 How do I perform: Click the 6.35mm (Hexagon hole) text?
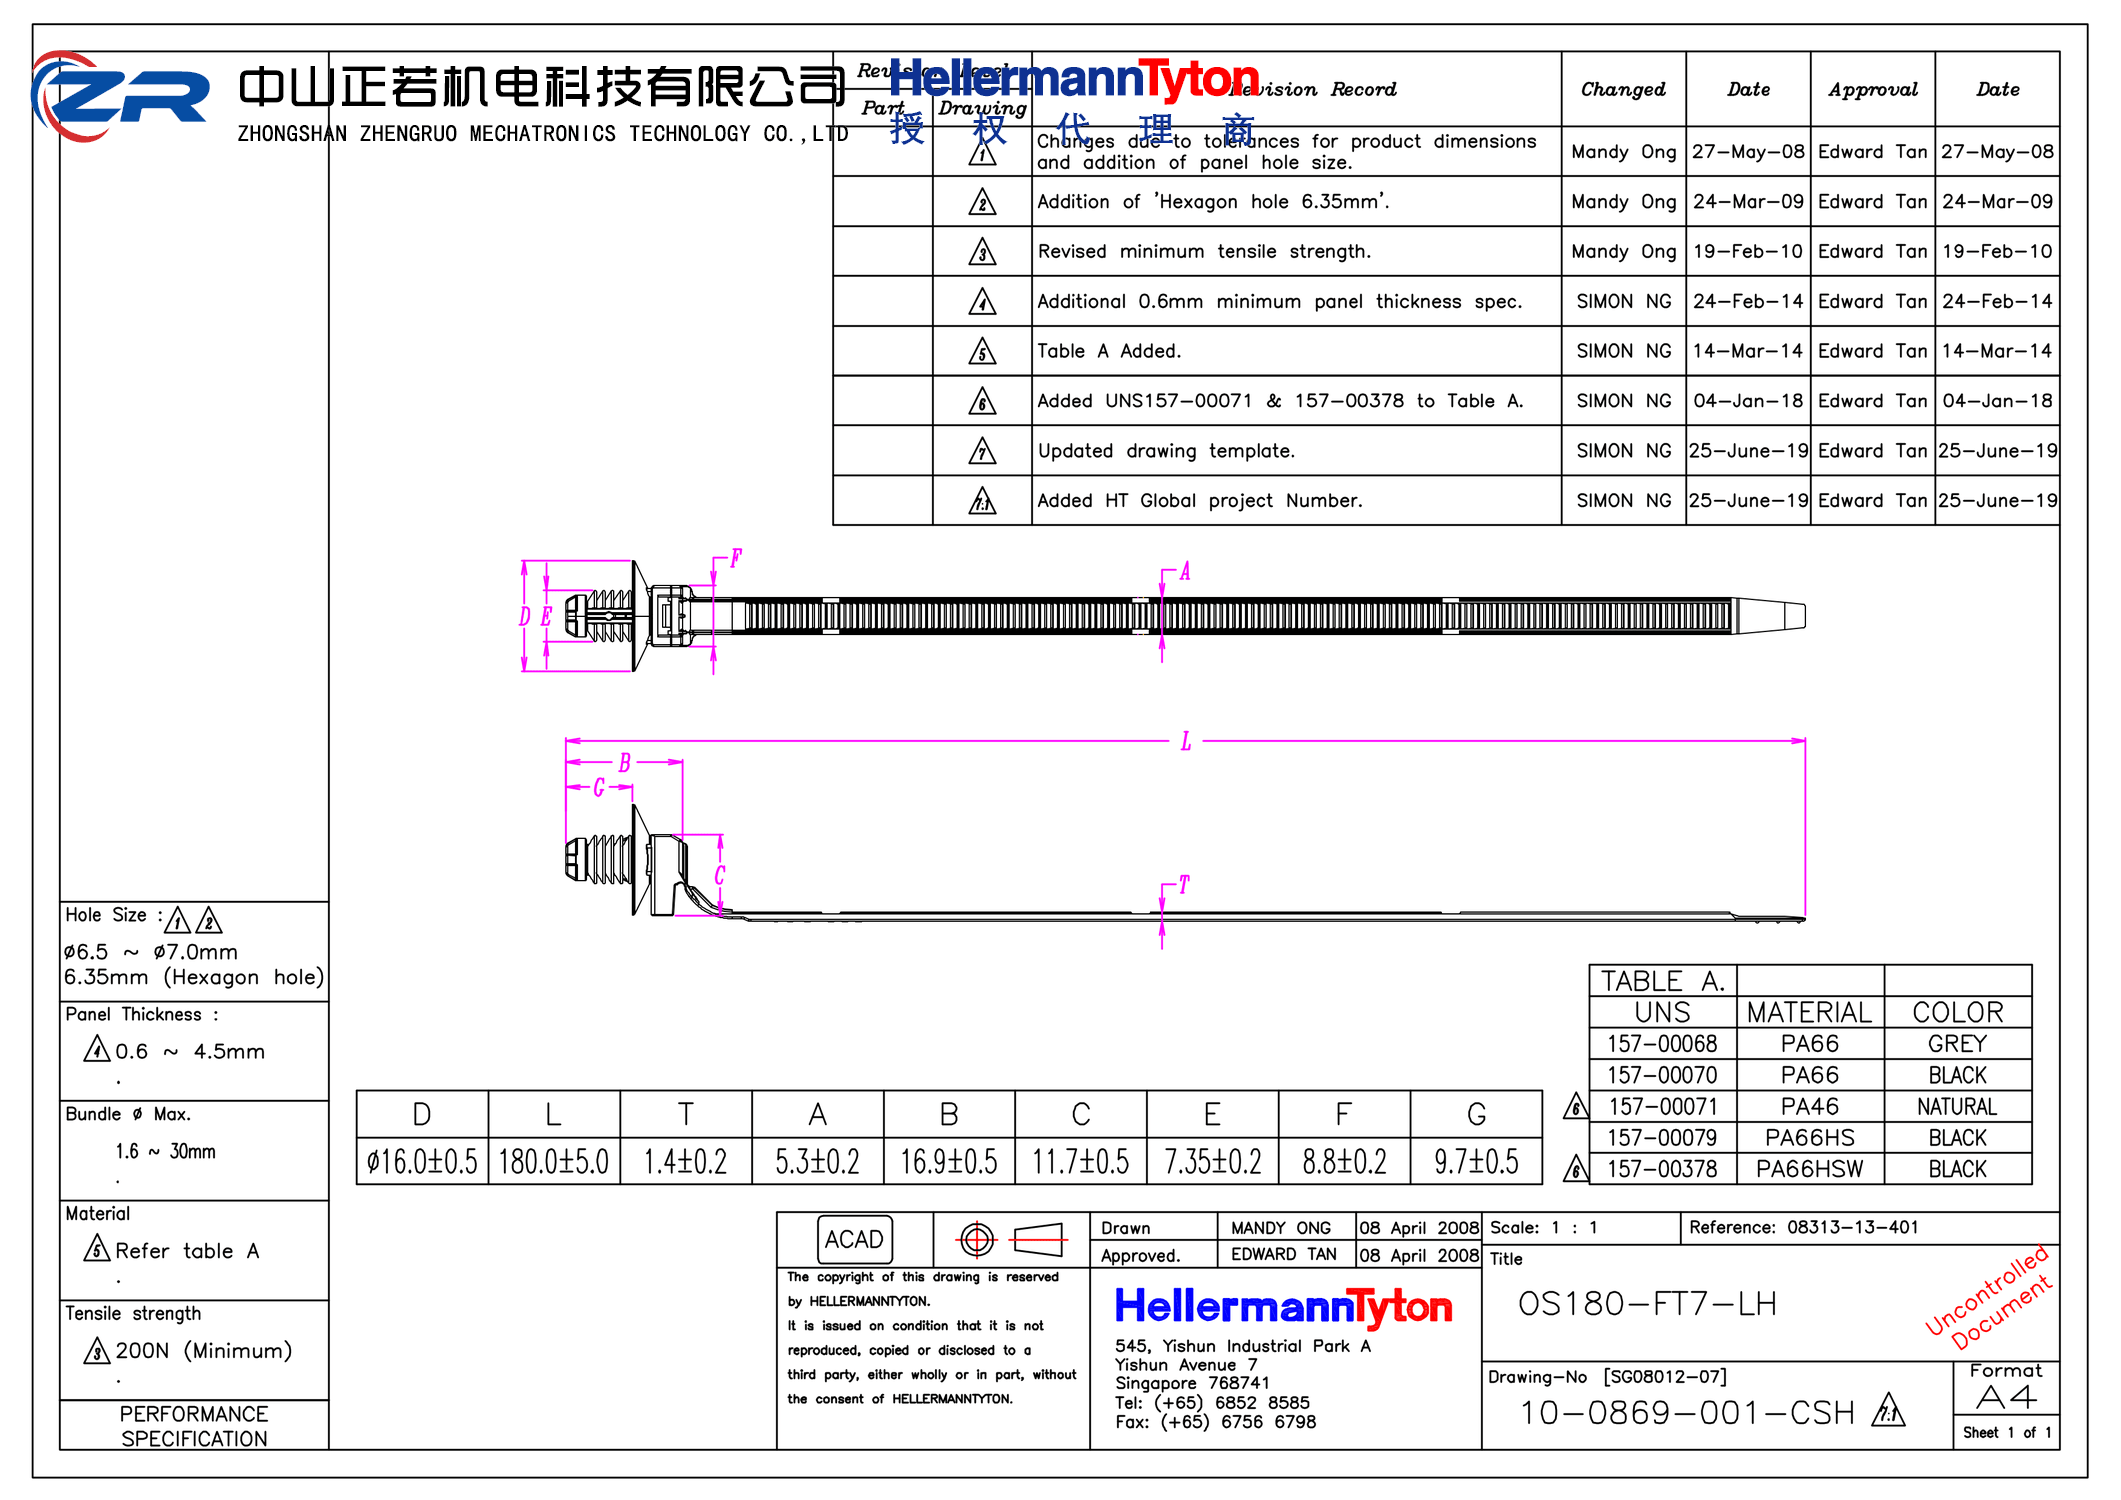(194, 977)
